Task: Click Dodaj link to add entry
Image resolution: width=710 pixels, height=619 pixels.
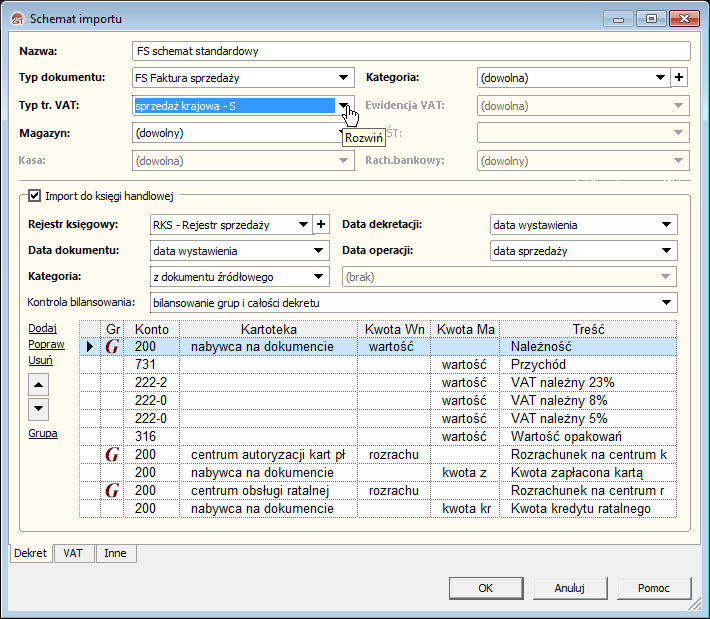Action: point(42,328)
